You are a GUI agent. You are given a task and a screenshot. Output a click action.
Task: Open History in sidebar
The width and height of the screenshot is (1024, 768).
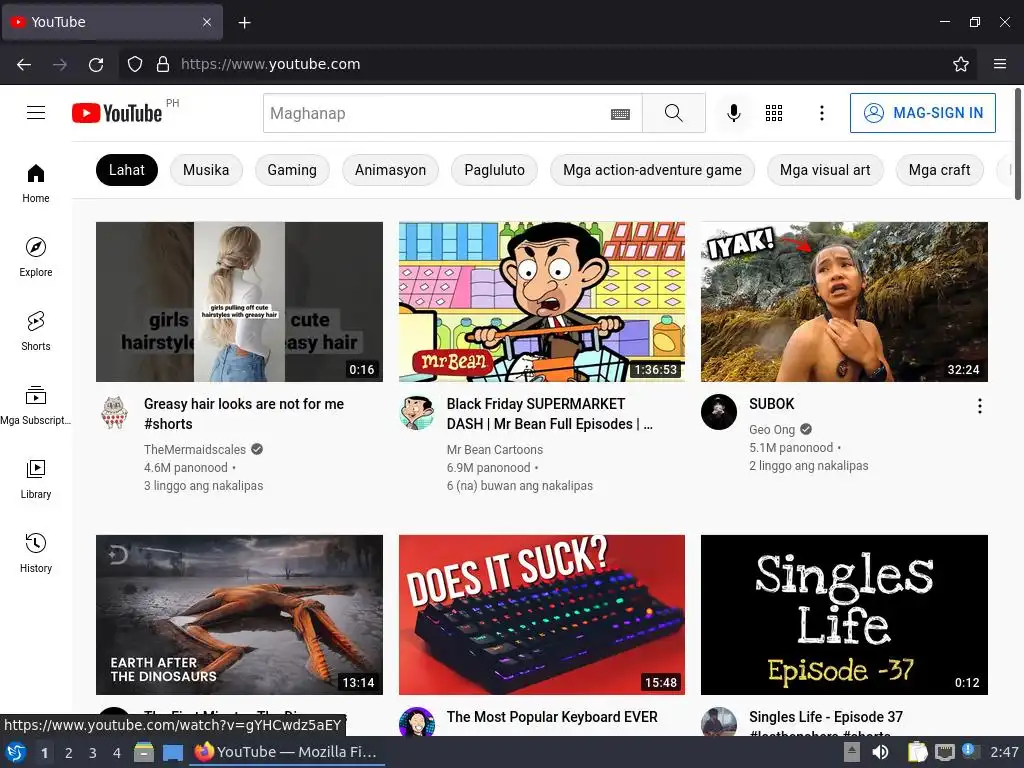36,553
